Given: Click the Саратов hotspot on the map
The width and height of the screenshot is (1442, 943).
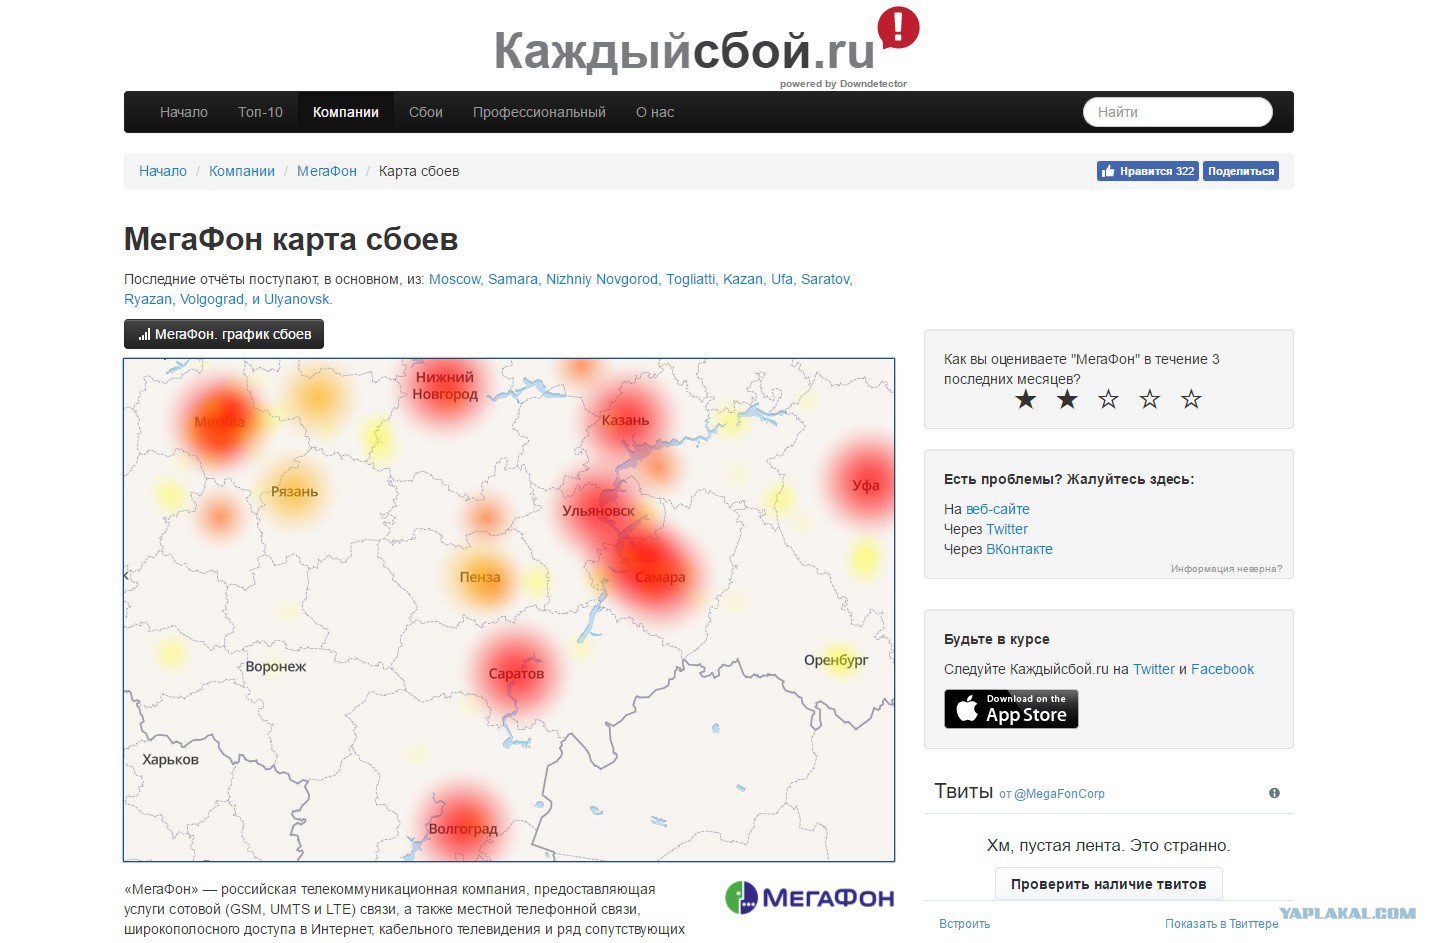Looking at the screenshot, I should click(x=516, y=674).
